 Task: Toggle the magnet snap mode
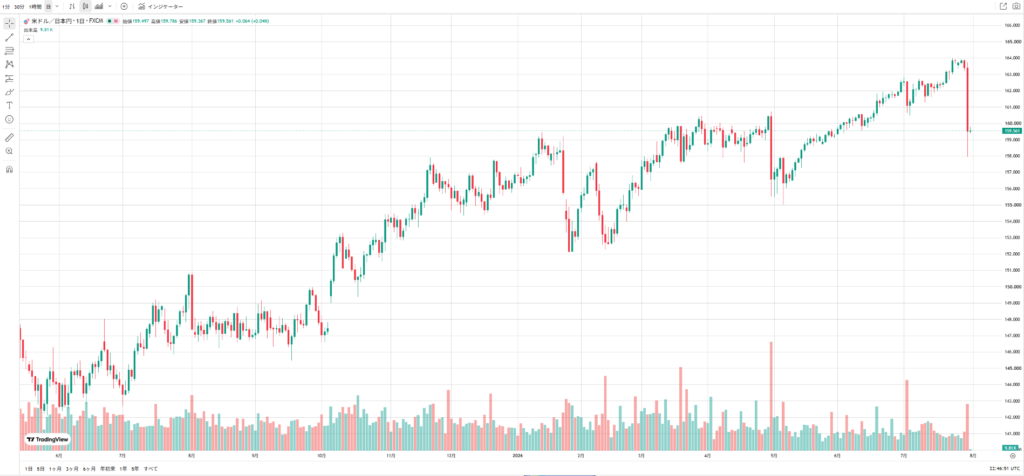[9, 169]
